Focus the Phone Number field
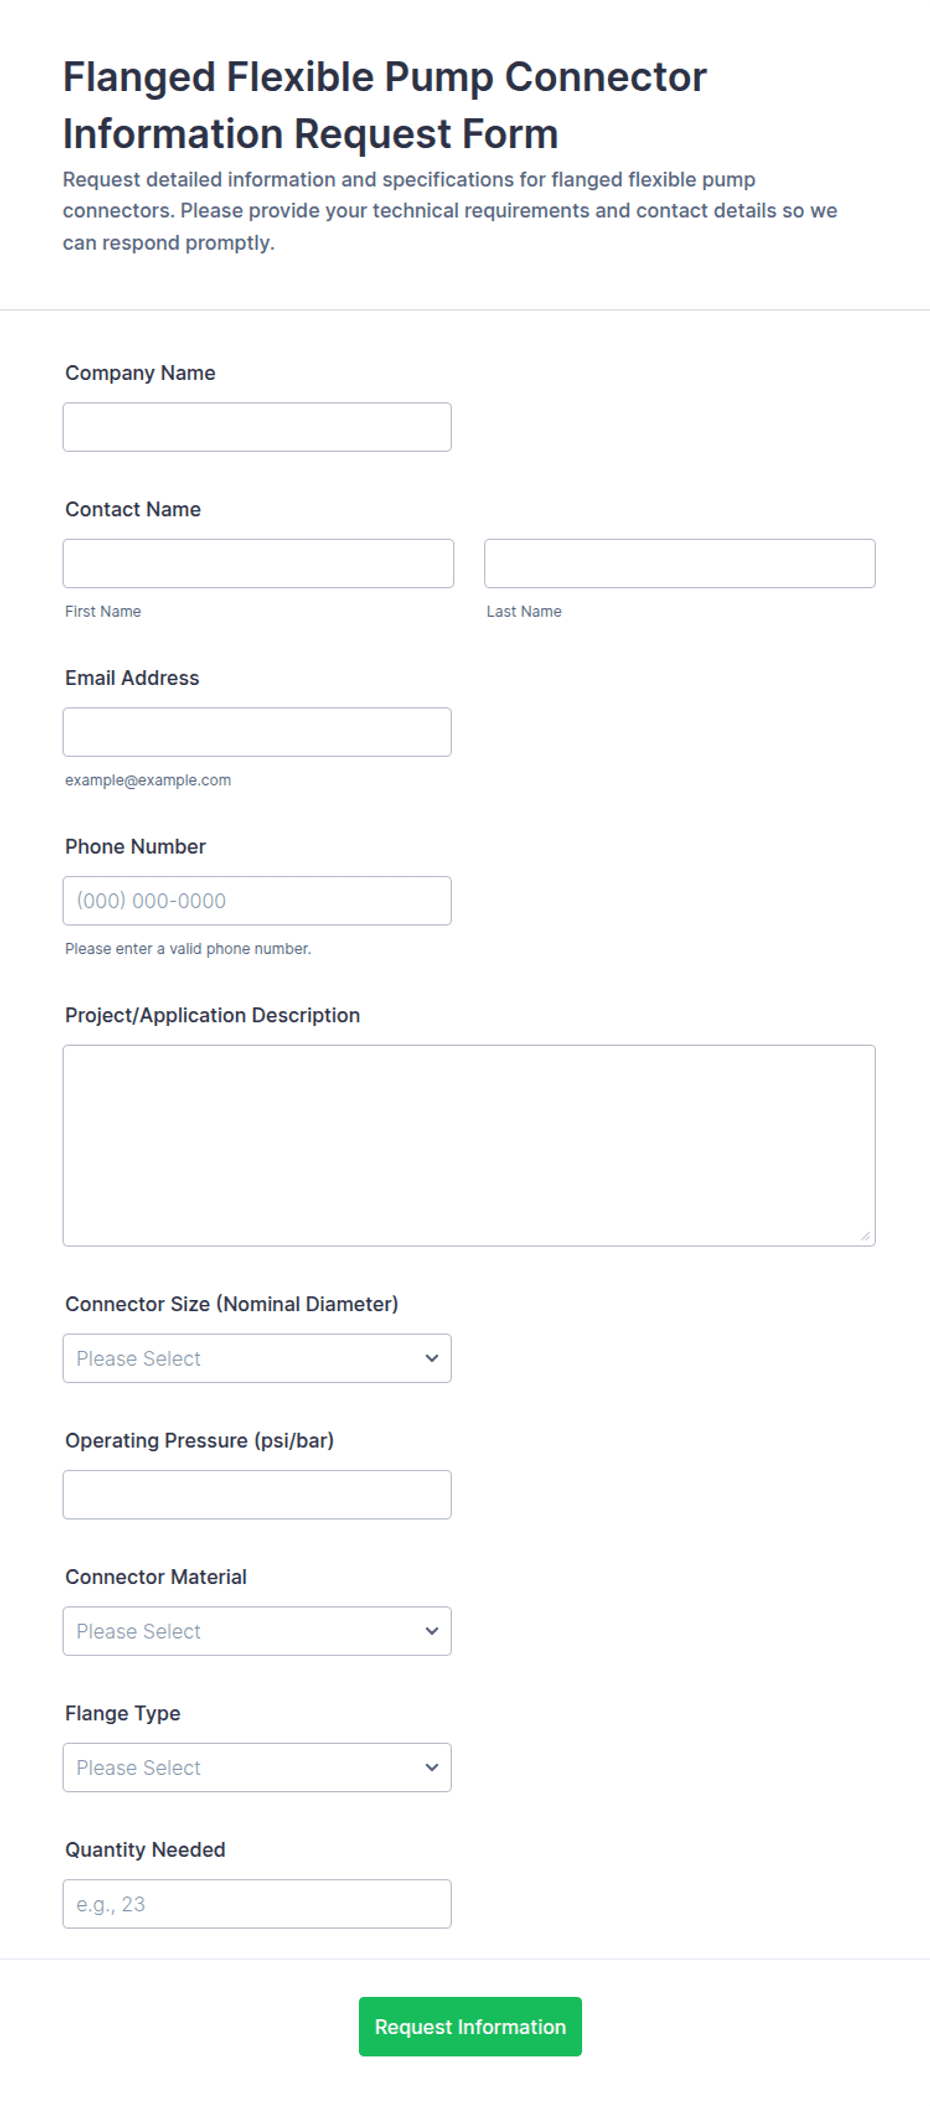Viewport: 930px width, 2106px height. [x=257, y=901]
